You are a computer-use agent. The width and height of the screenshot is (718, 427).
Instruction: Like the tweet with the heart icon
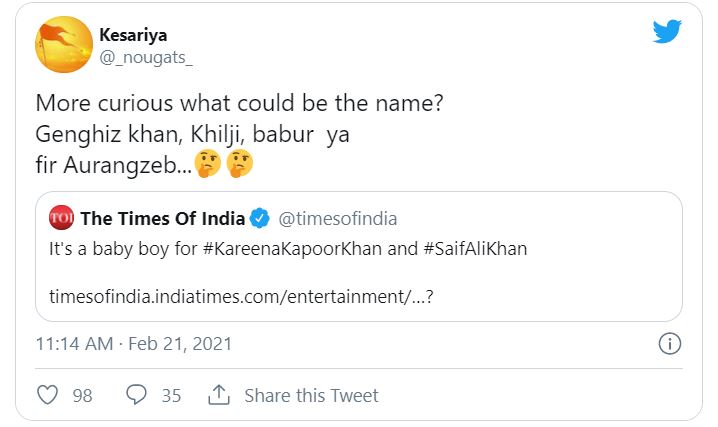(x=47, y=395)
